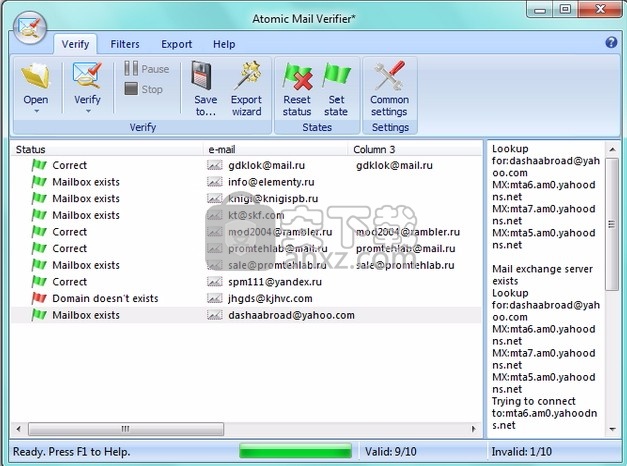
Task: Click the Verify envelope icon in the ribbon
Action: click(x=87, y=75)
